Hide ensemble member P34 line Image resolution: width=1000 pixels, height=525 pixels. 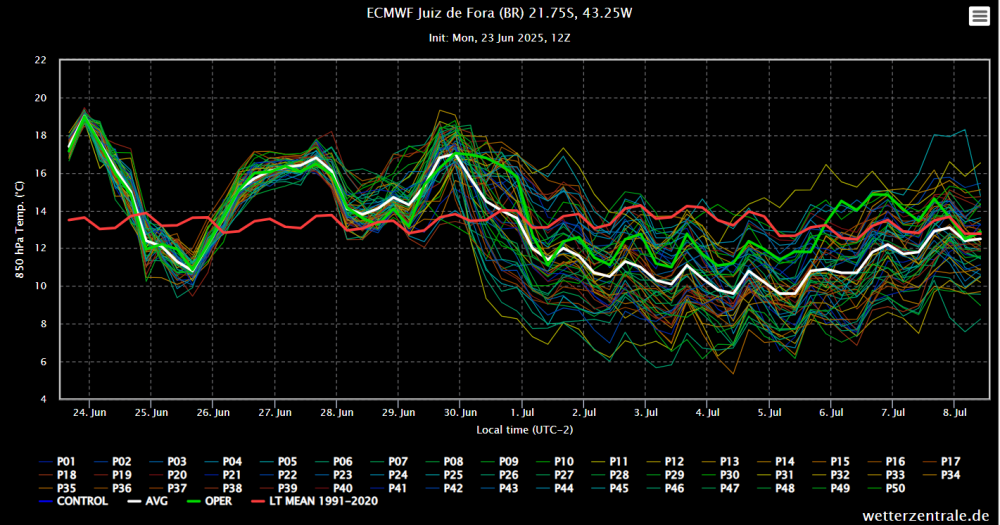click(951, 474)
